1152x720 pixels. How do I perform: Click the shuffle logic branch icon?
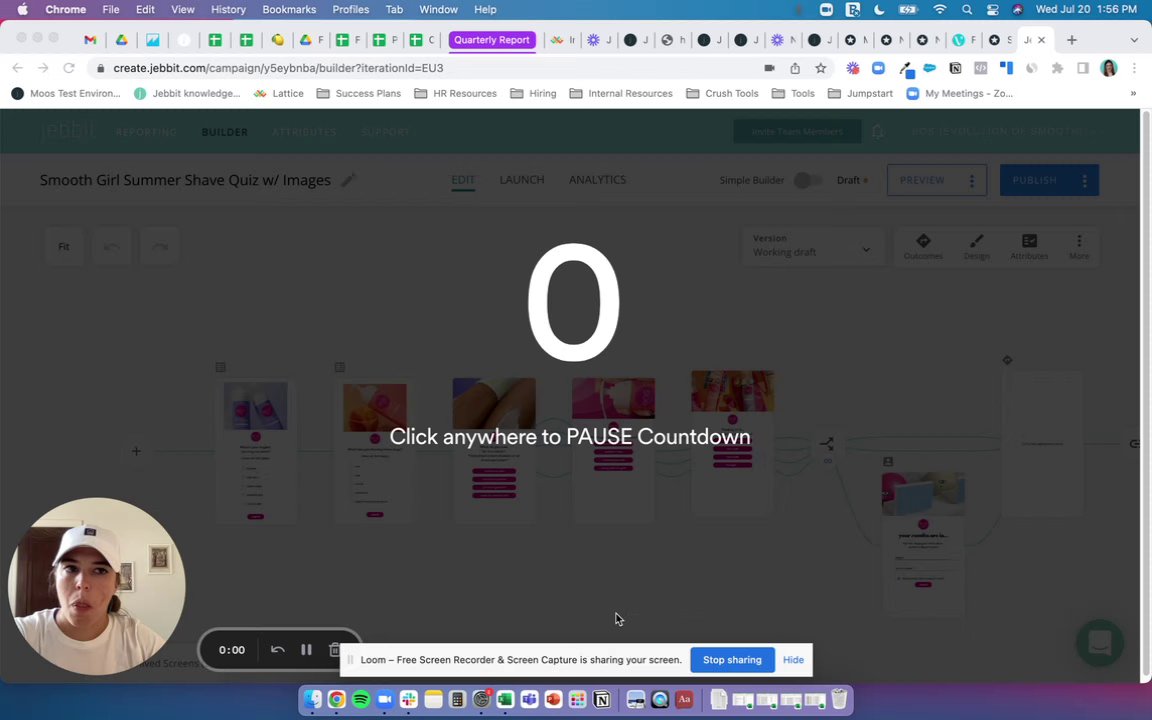coord(827,443)
